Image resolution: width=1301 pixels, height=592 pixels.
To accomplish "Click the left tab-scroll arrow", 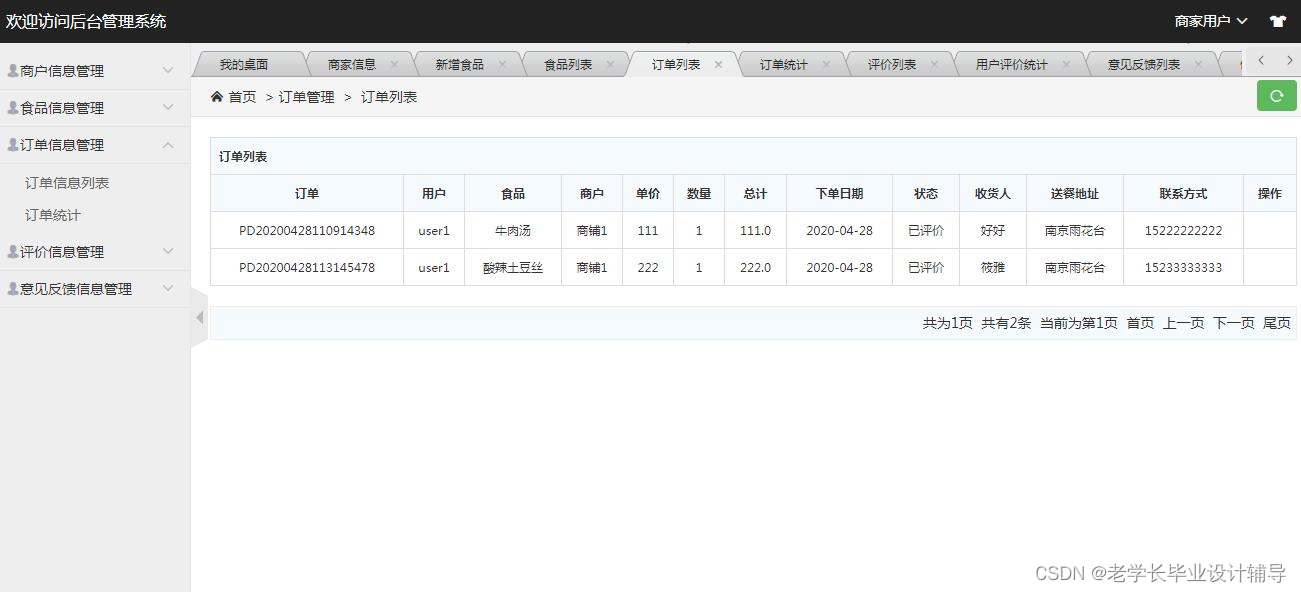I will [x=1258, y=61].
